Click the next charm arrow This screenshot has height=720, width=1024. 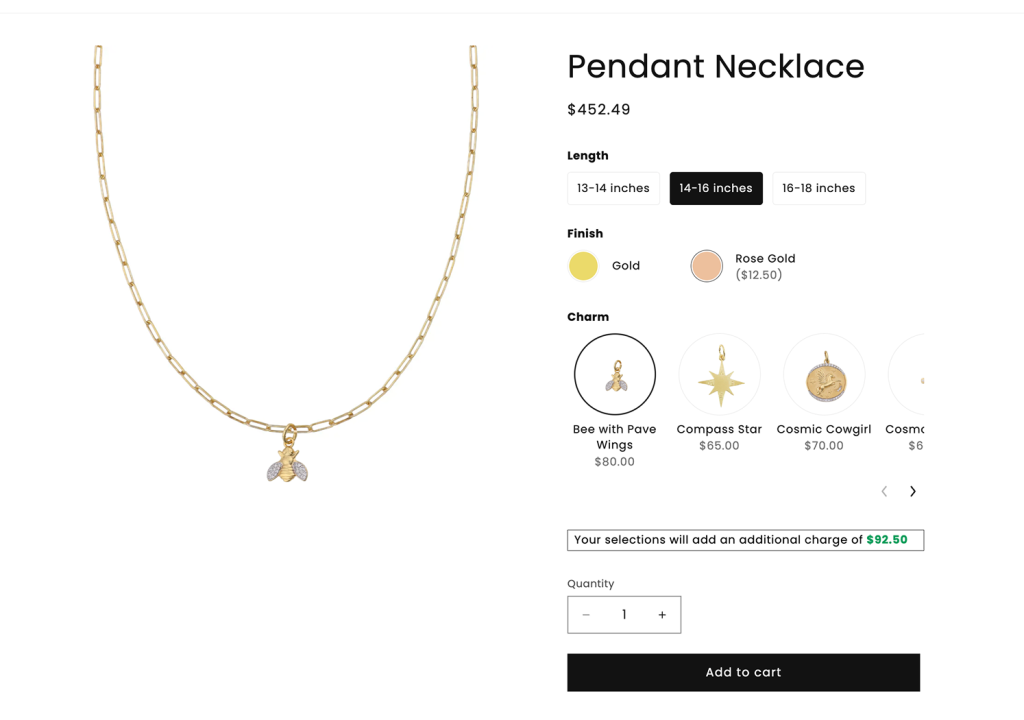pyautogui.click(x=912, y=491)
